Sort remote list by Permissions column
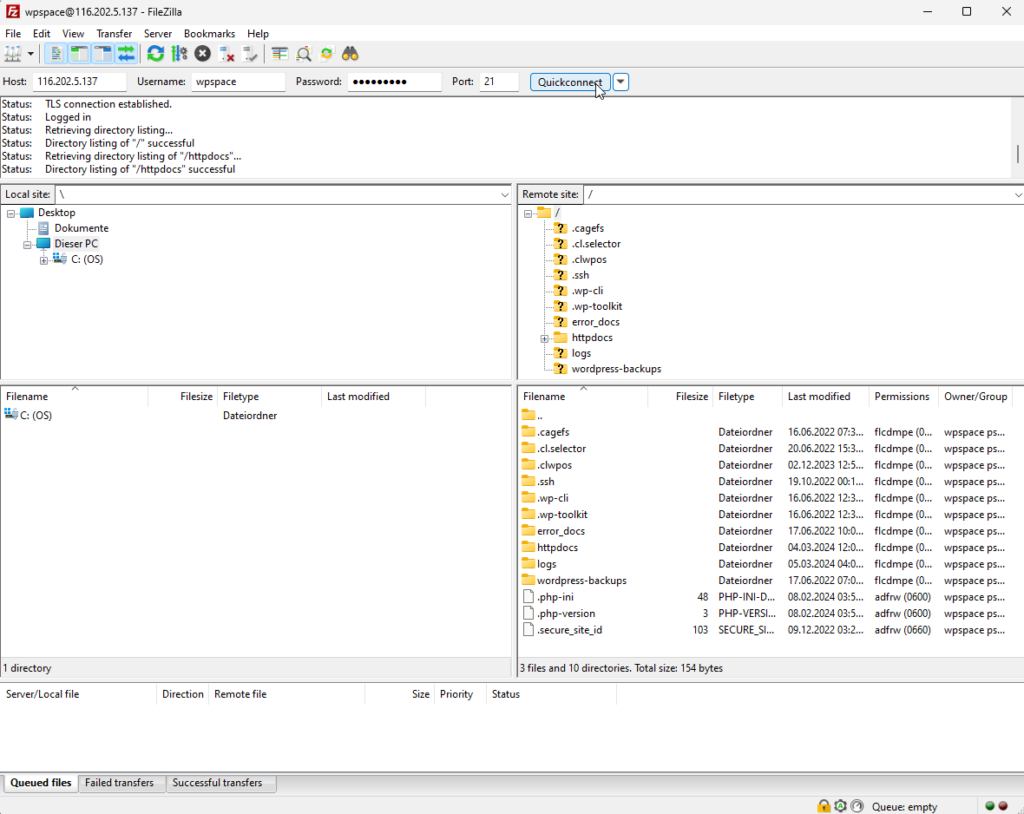Viewport: 1024px width, 814px height. pos(903,397)
